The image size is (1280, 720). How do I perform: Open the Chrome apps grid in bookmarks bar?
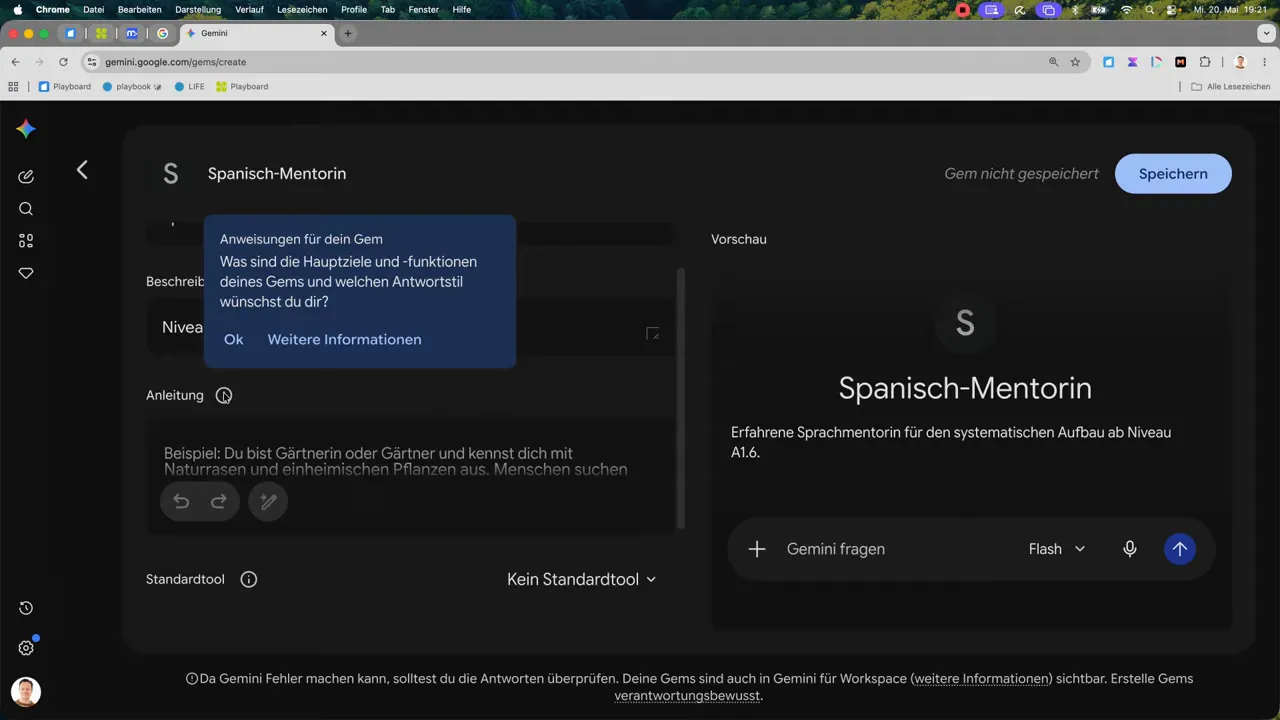coord(13,87)
